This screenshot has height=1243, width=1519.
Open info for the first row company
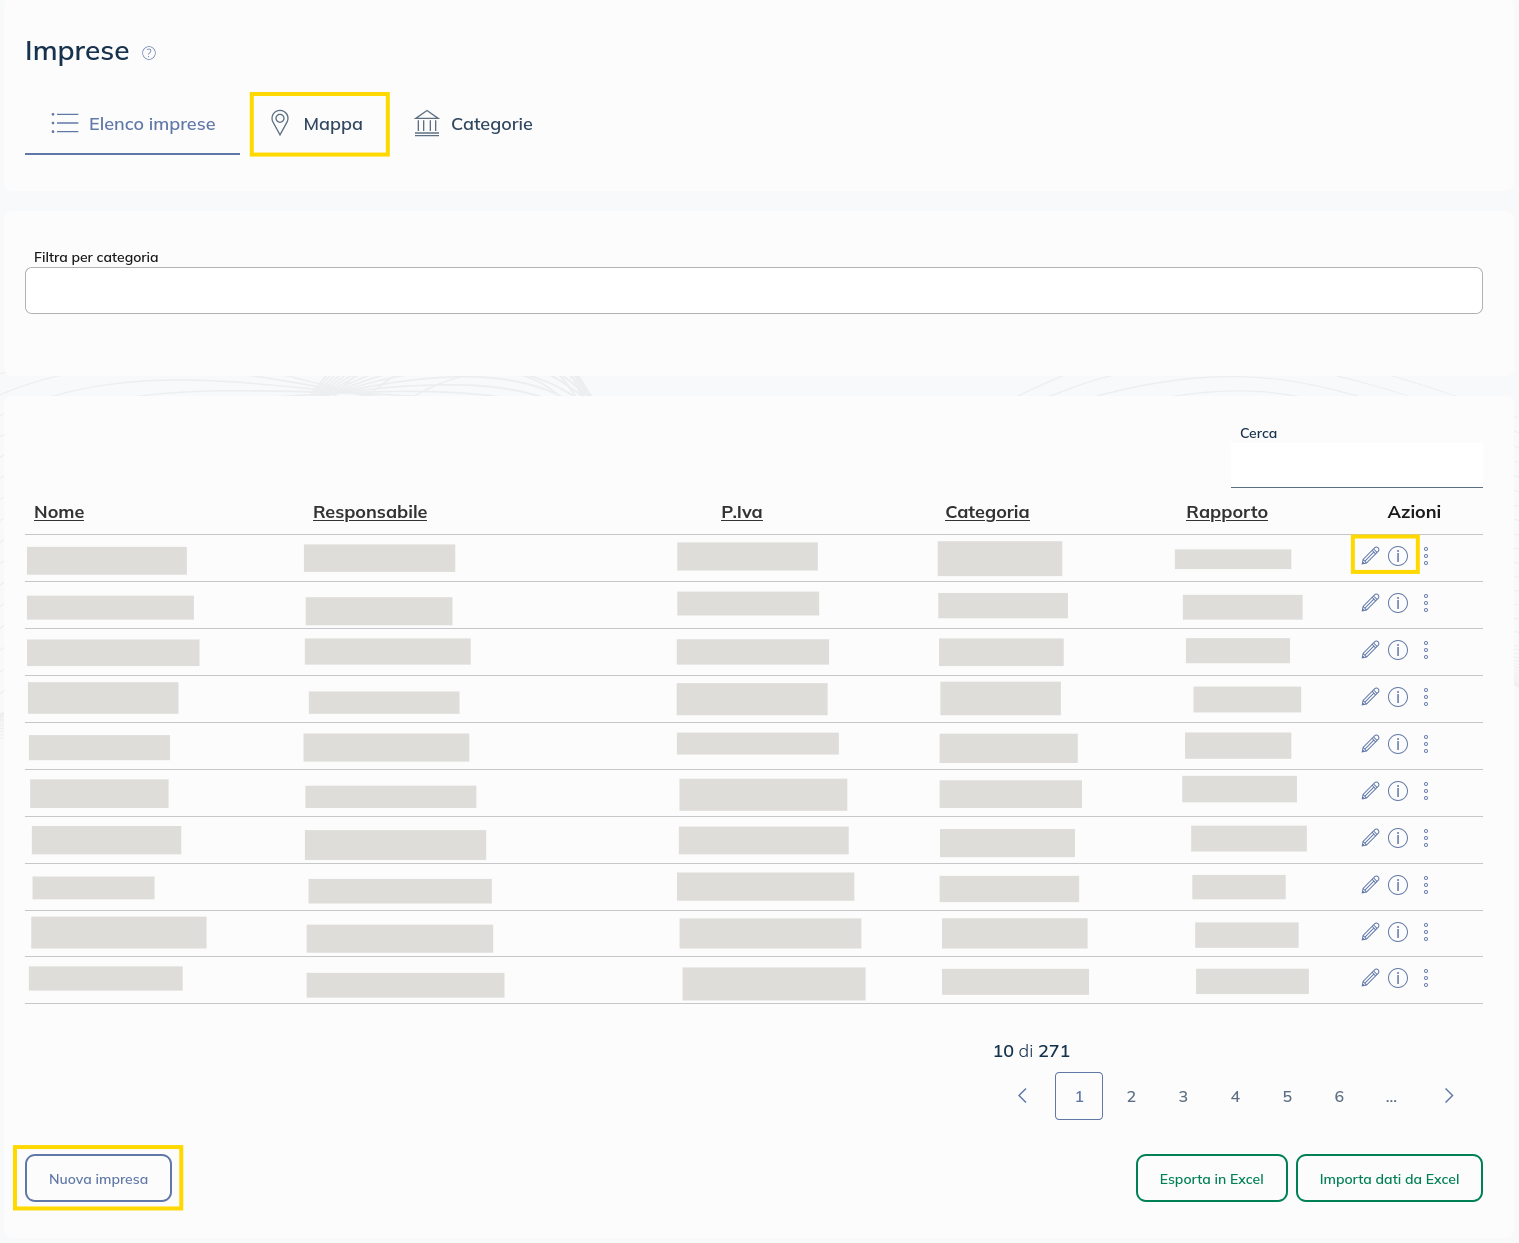(1398, 555)
